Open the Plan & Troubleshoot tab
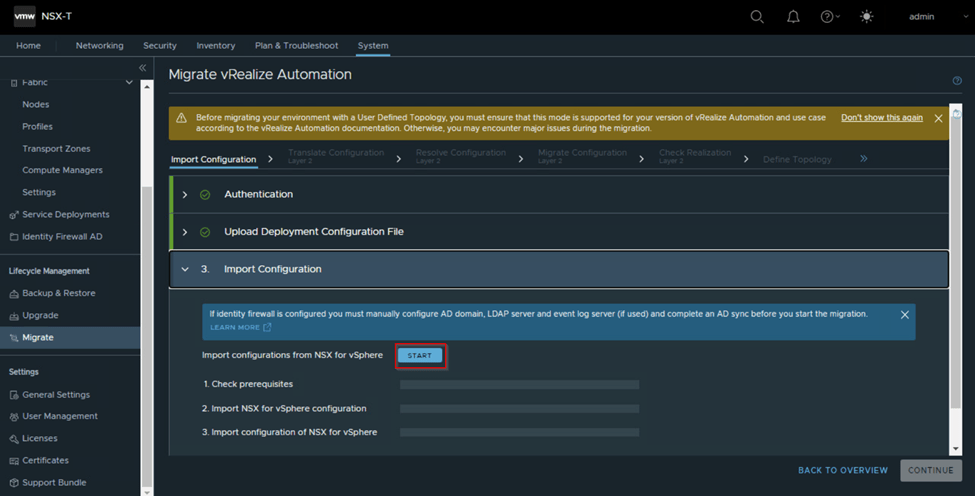The height and width of the screenshot is (496, 975). tap(296, 46)
